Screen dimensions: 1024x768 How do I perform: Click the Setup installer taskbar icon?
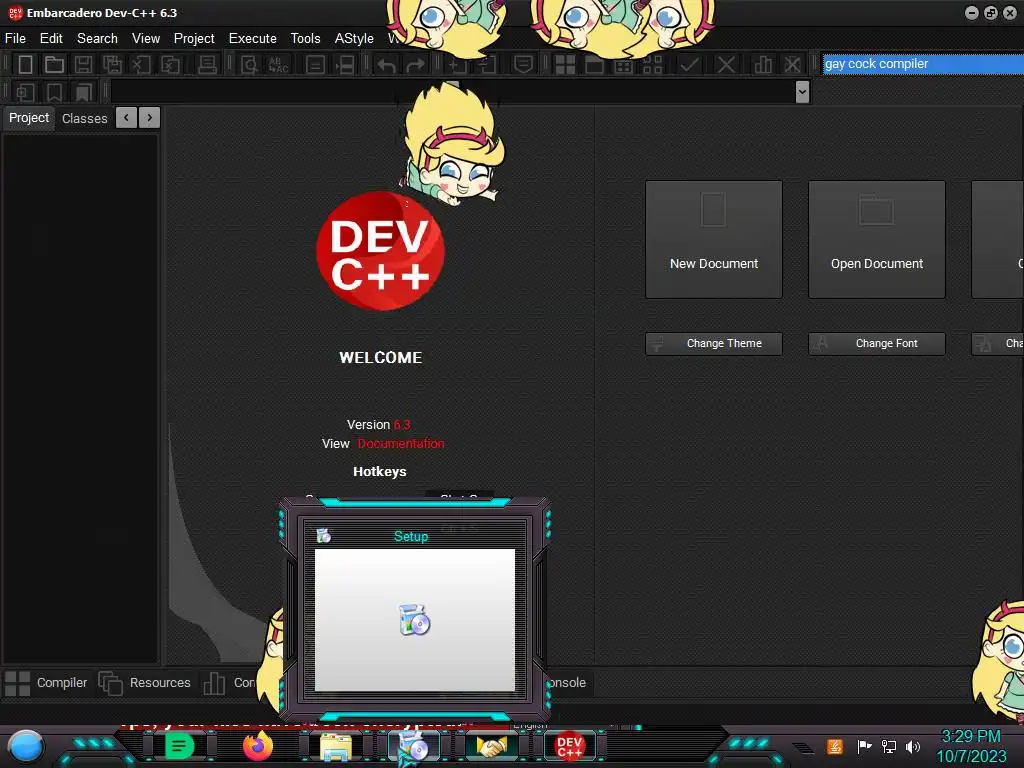point(413,747)
